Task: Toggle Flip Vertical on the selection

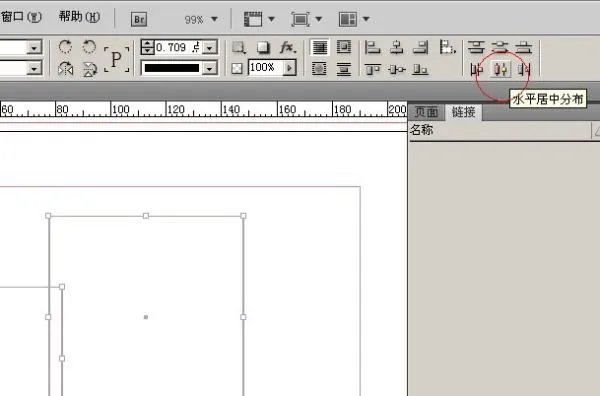Action: (89, 69)
